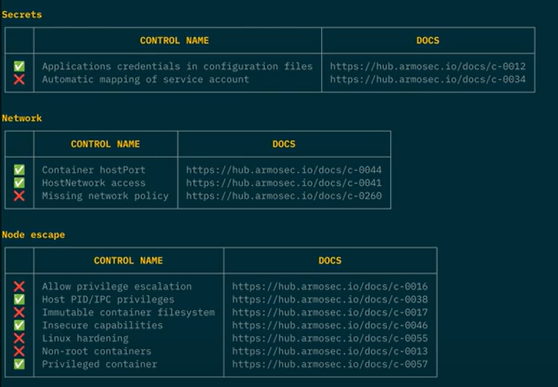Open docs link ending in c-0046
This screenshot has height=387, width=558.
point(330,325)
